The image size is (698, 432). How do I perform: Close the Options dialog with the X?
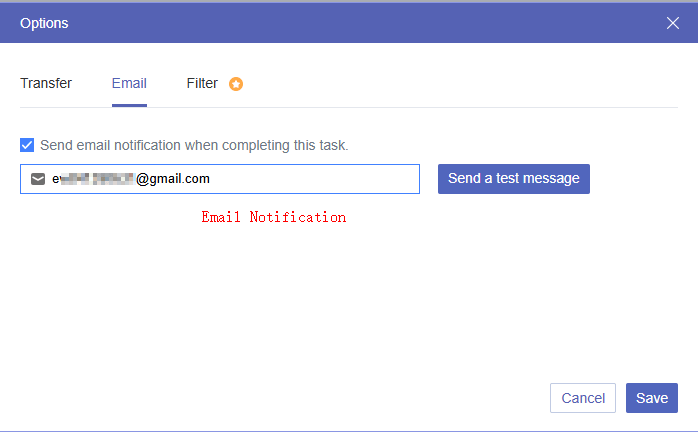tap(673, 23)
